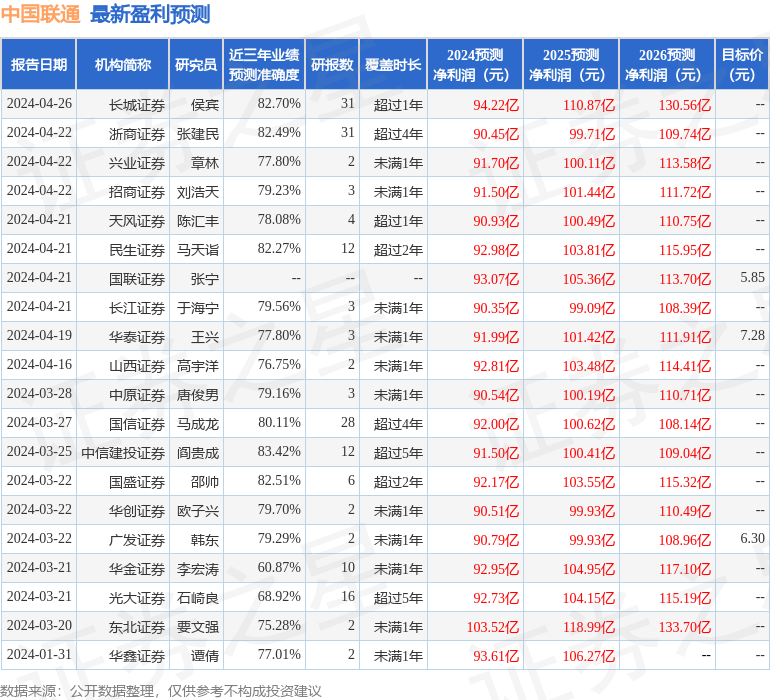Image resolution: width=770 pixels, height=700 pixels.
Task: Click the 130.56亿 2026 forecast
Action: (685, 105)
